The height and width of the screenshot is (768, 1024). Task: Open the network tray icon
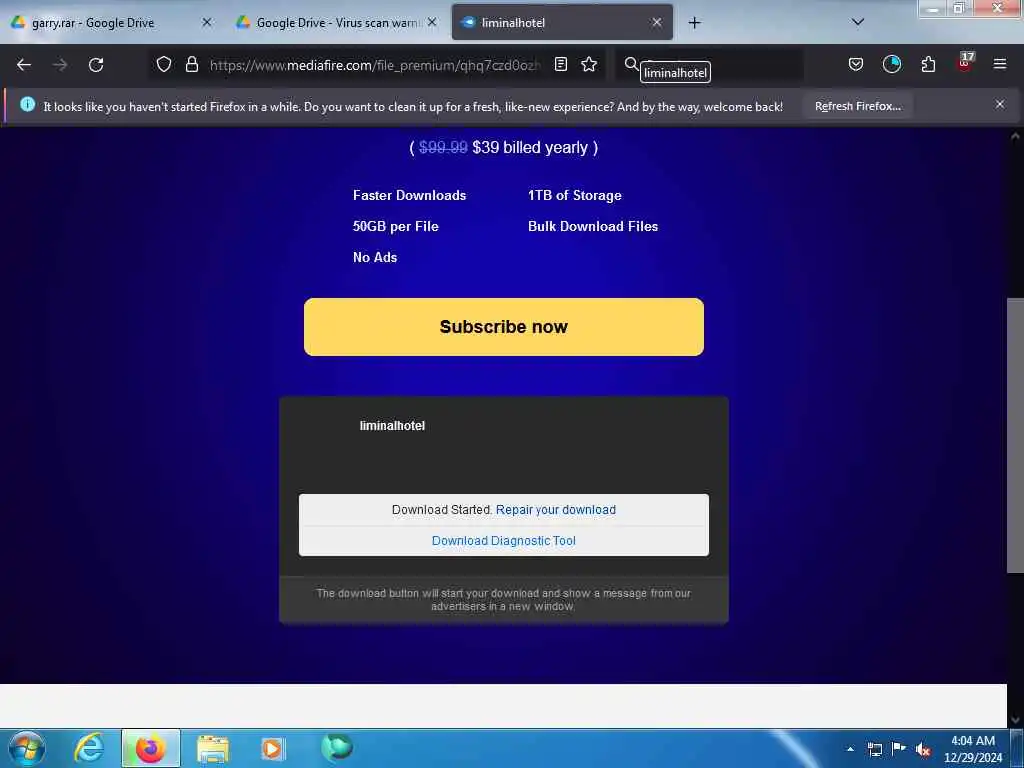(x=875, y=749)
